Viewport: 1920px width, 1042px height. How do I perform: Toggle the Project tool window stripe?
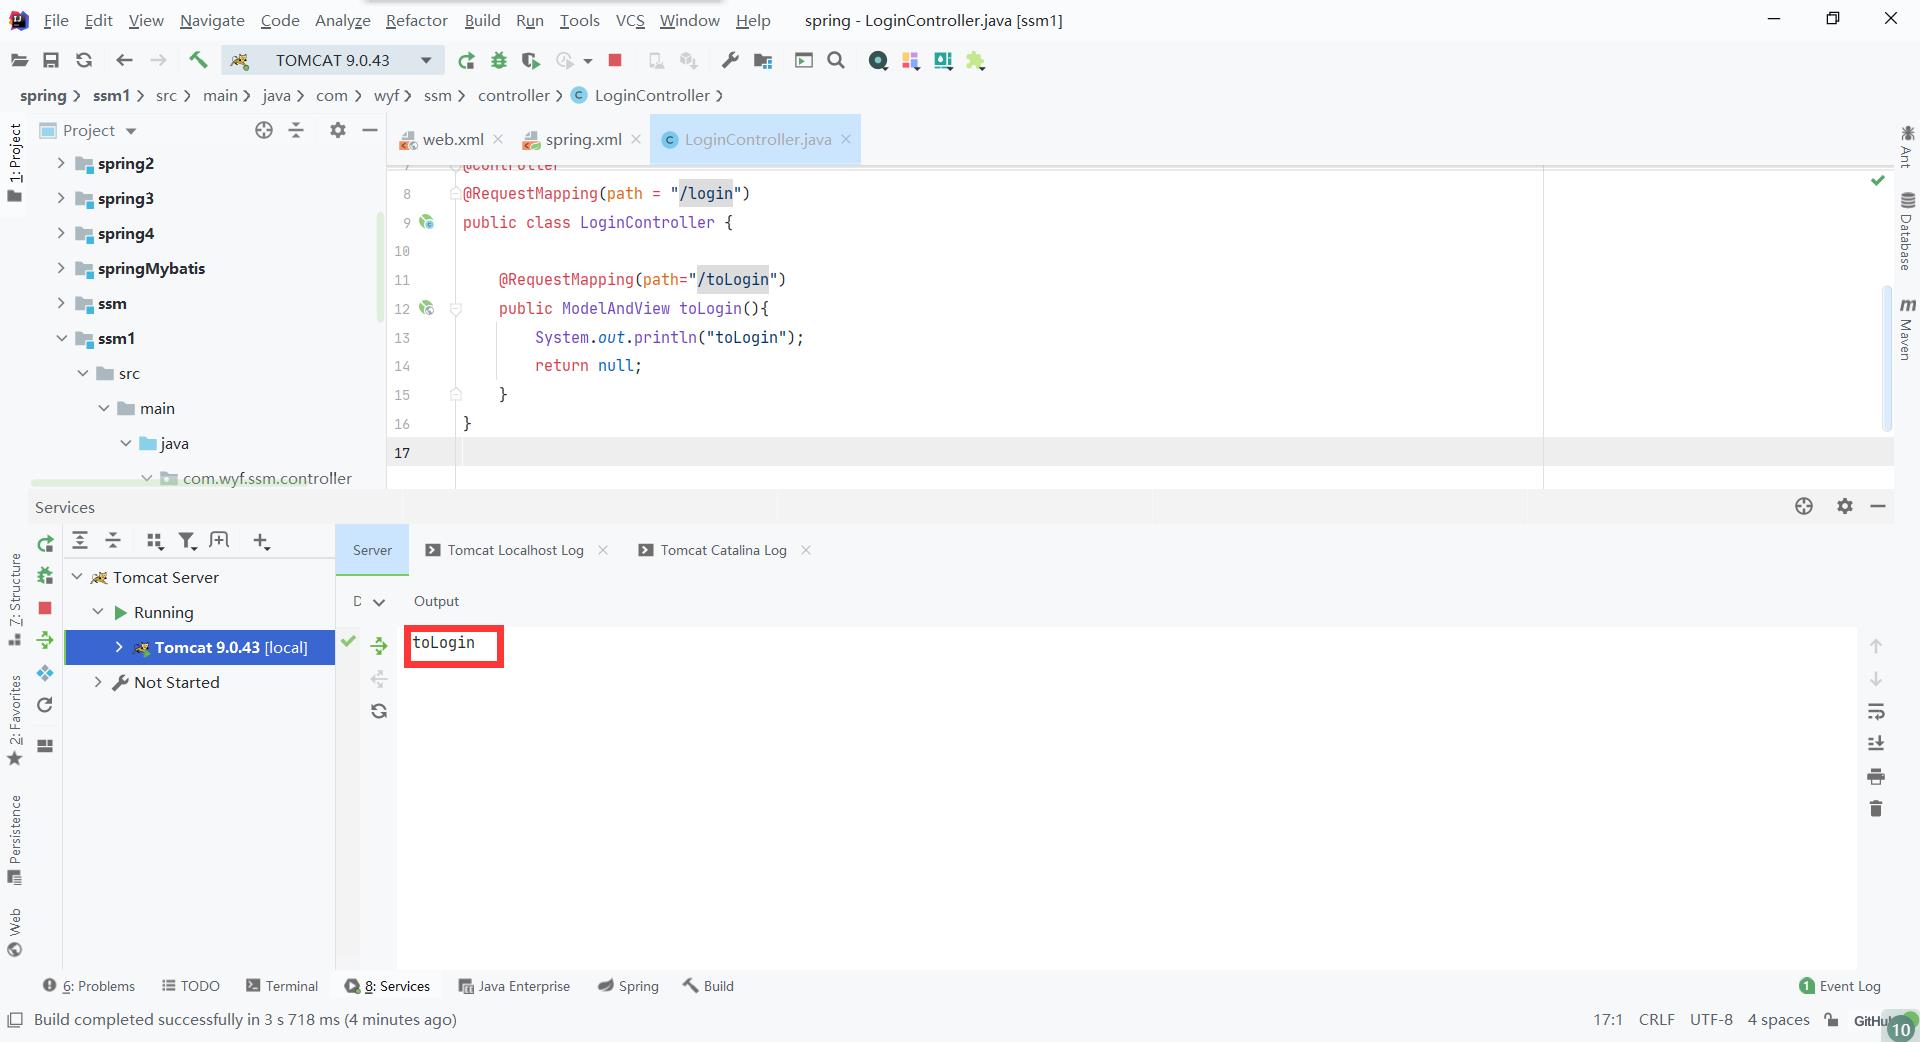tap(15, 162)
